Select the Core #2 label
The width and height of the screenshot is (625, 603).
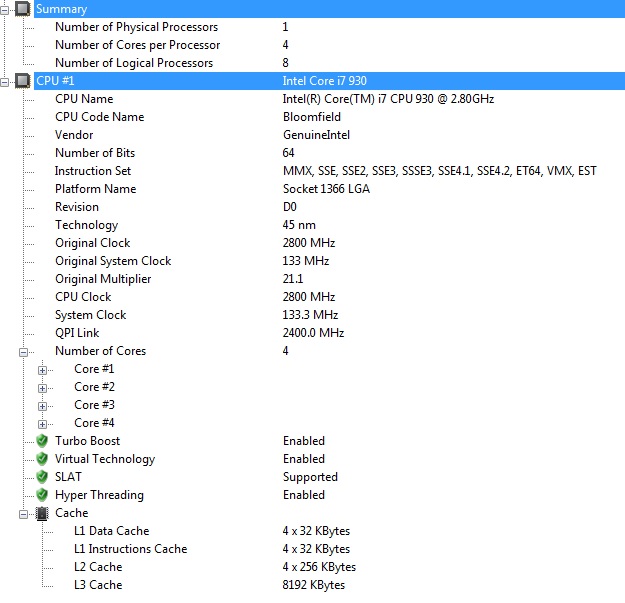(x=94, y=387)
